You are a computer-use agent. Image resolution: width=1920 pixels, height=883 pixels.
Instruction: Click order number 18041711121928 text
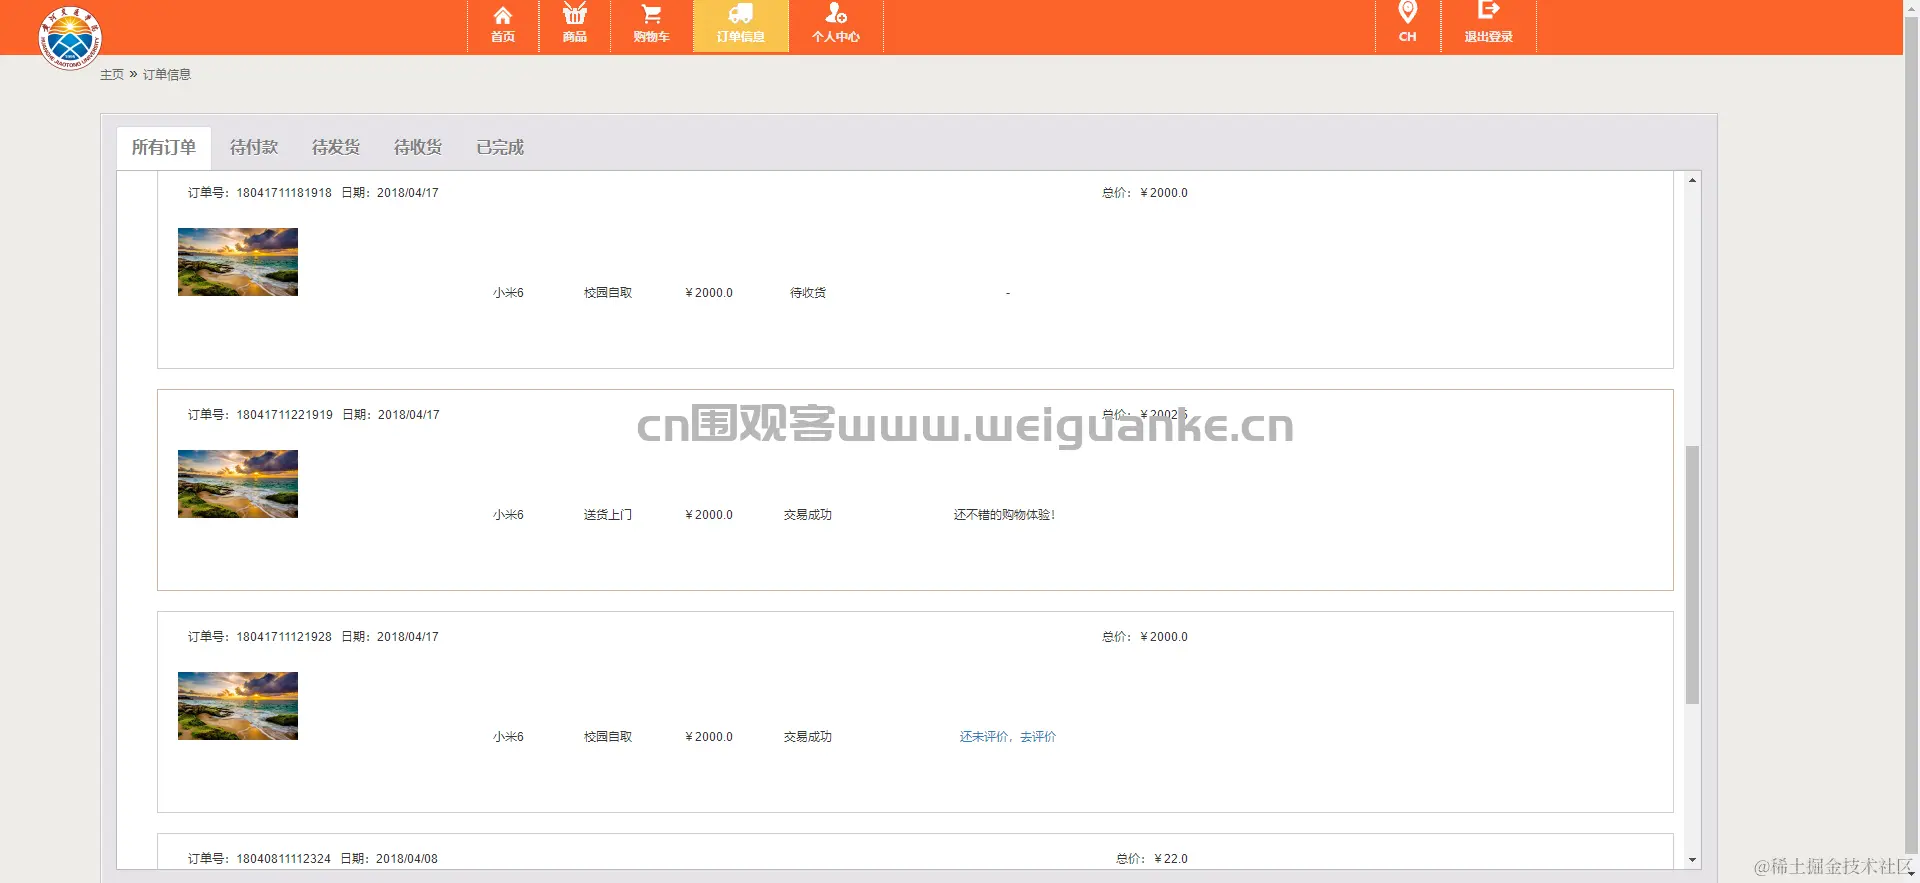click(x=284, y=637)
